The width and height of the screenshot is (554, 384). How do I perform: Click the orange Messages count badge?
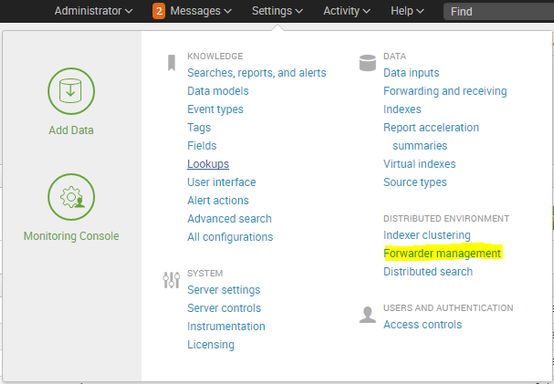pos(159,11)
